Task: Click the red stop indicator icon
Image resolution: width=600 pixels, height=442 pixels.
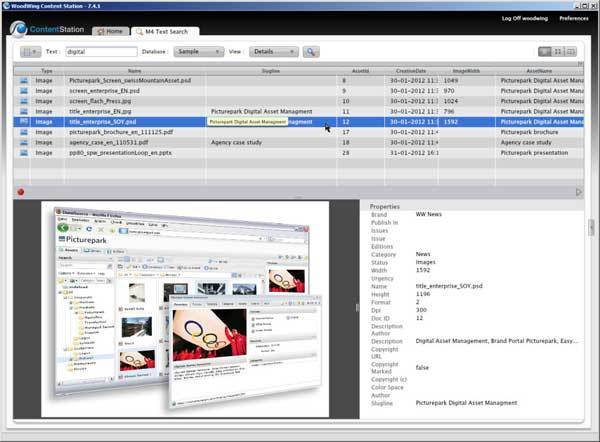Action: pyautogui.click(x=21, y=192)
